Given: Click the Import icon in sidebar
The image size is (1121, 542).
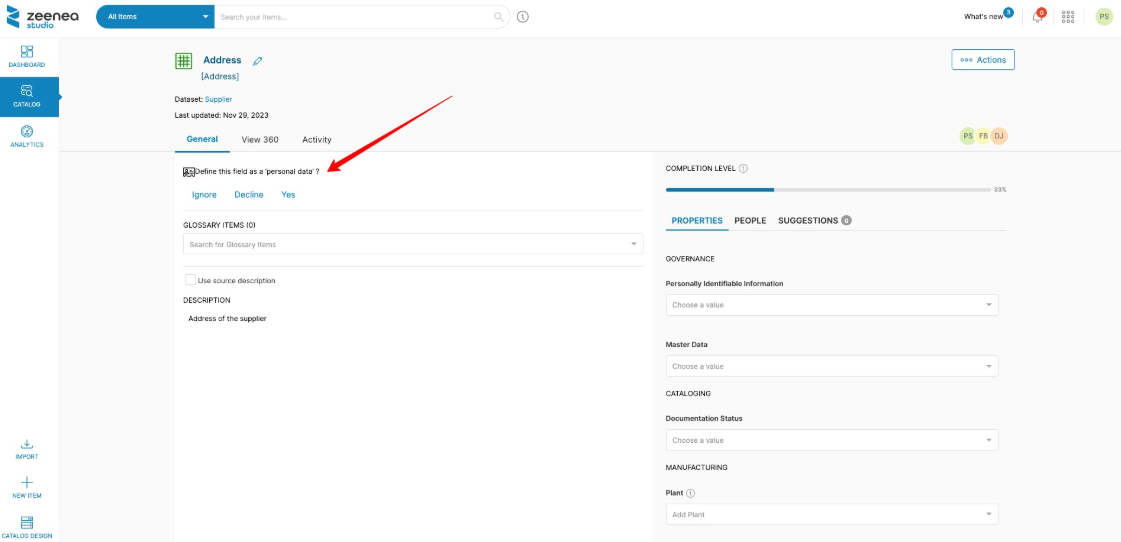Looking at the screenshot, I should pos(27,448).
